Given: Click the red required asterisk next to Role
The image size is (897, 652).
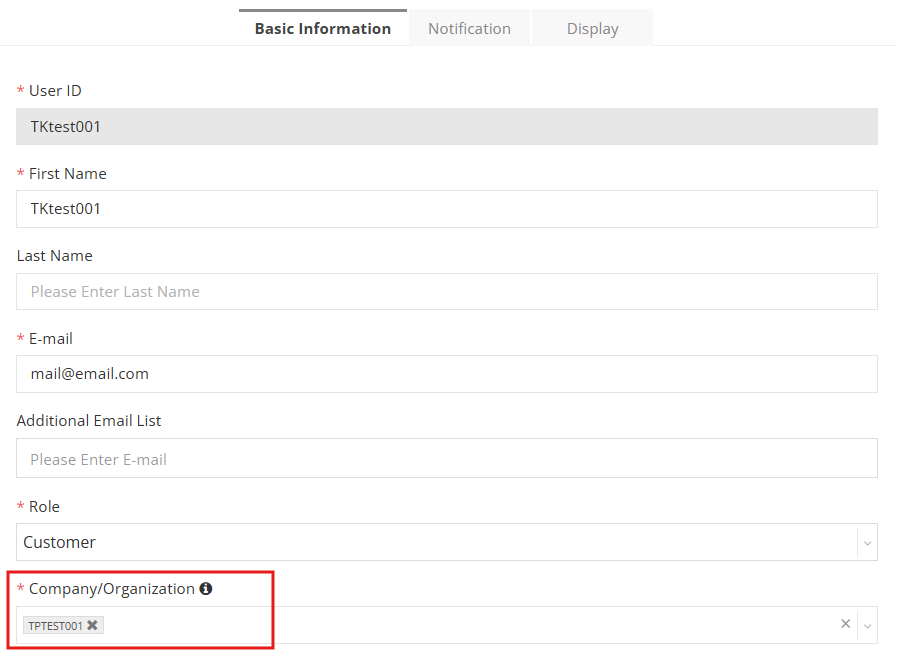Looking at the screenshot, I should click(x=19, y=506).
